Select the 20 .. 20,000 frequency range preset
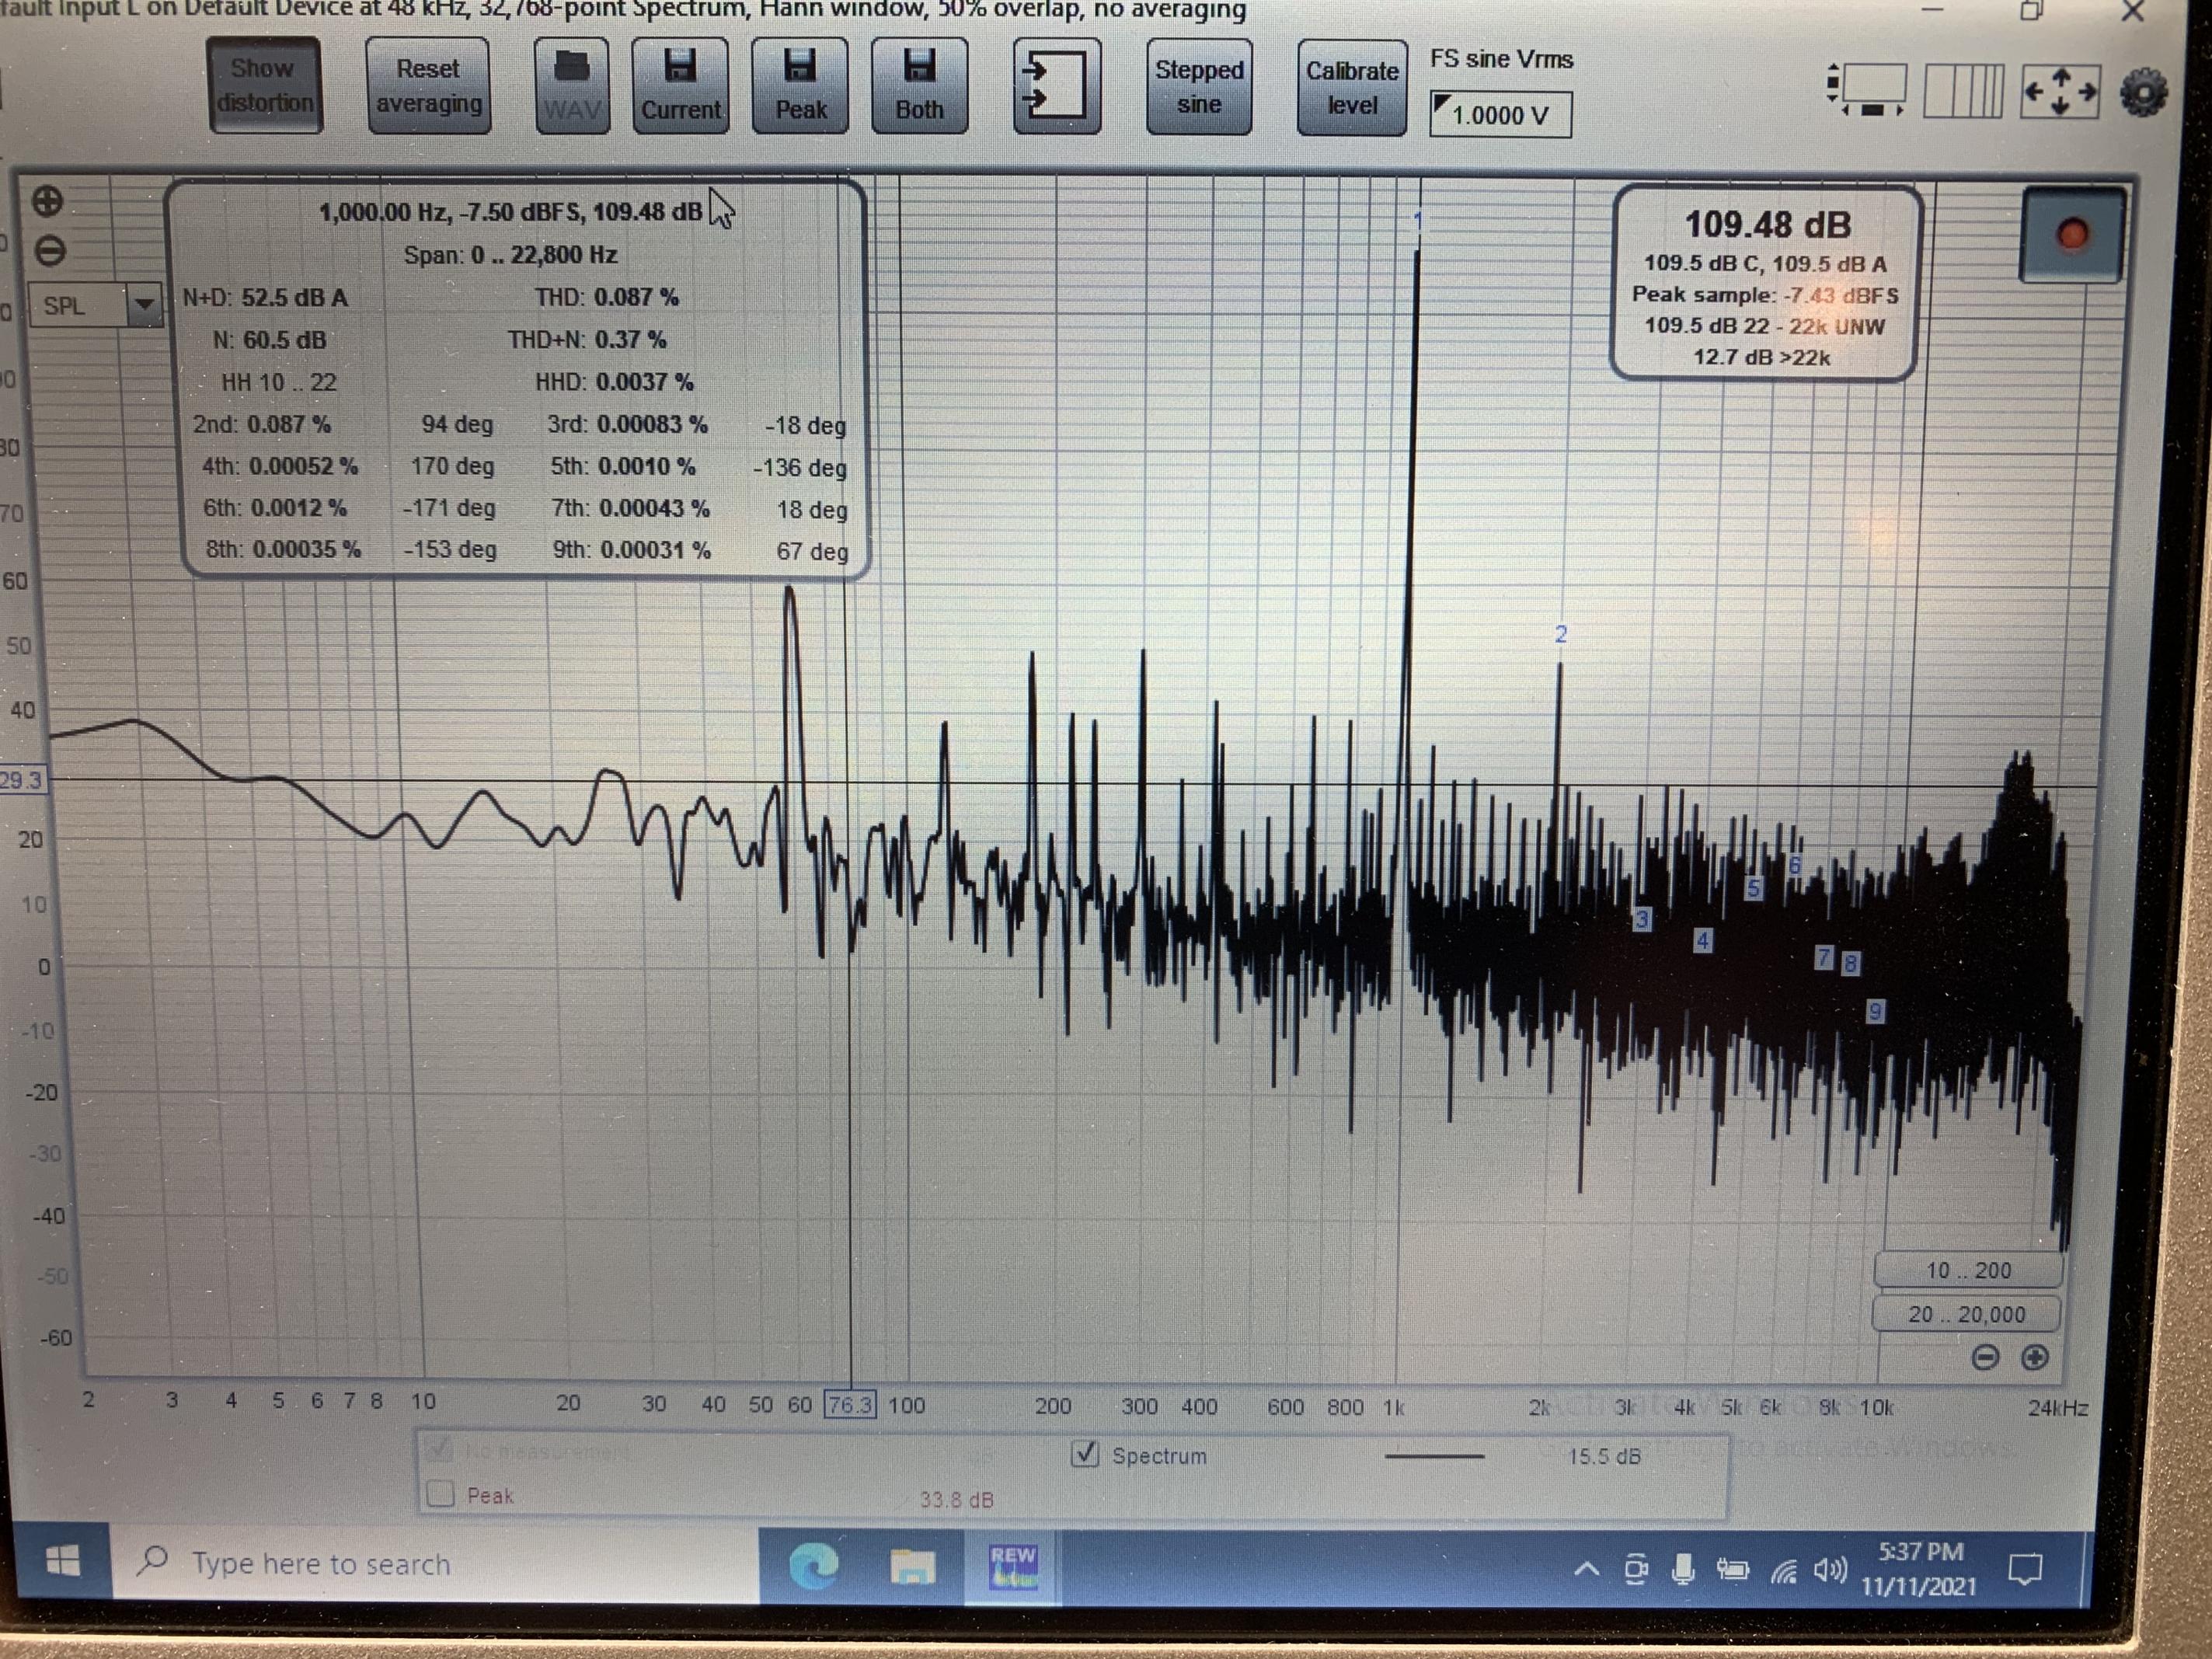This screenshot has height=1659, width=2212. pyautogui.click(x=1966, y=1314)
